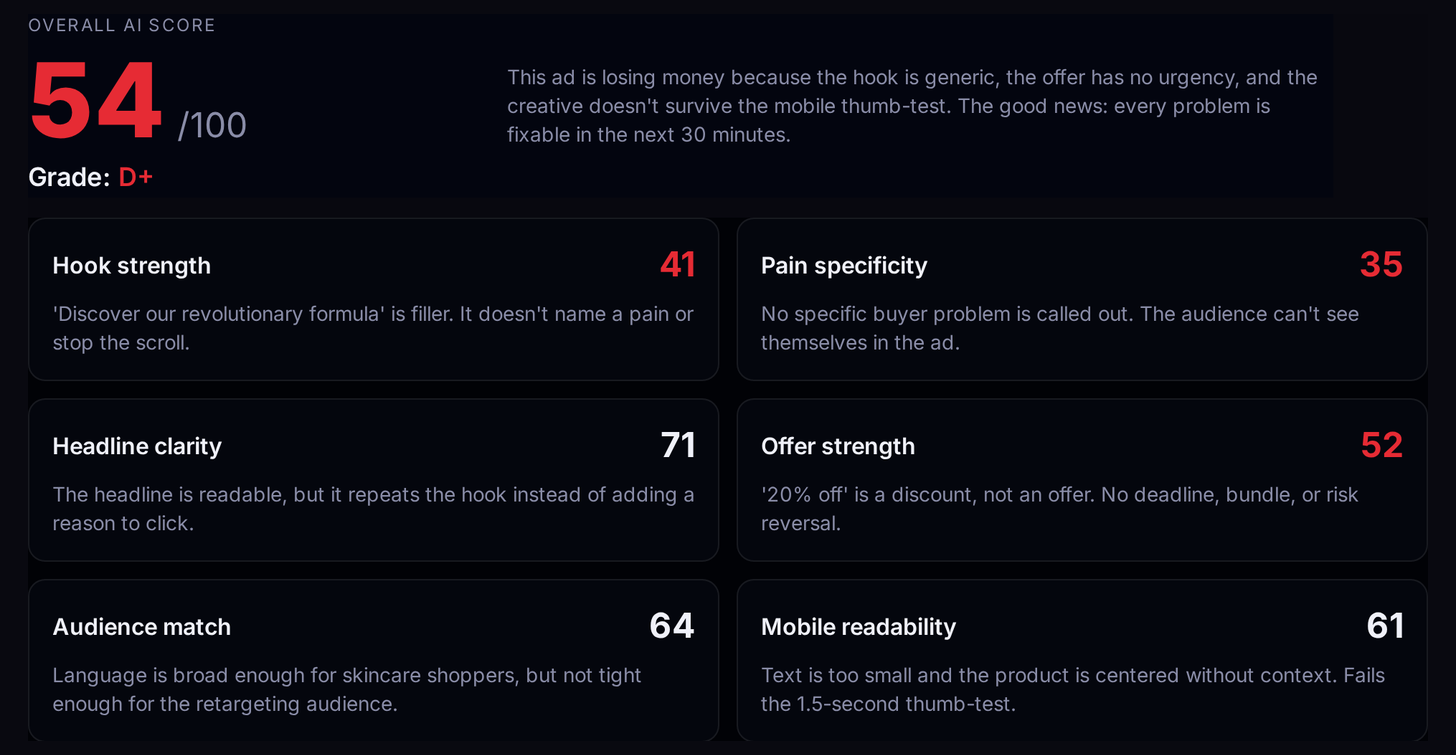The image size is (1456, 755).
Task: Click the '20% off' offer description text
Action: (1060, 509)
